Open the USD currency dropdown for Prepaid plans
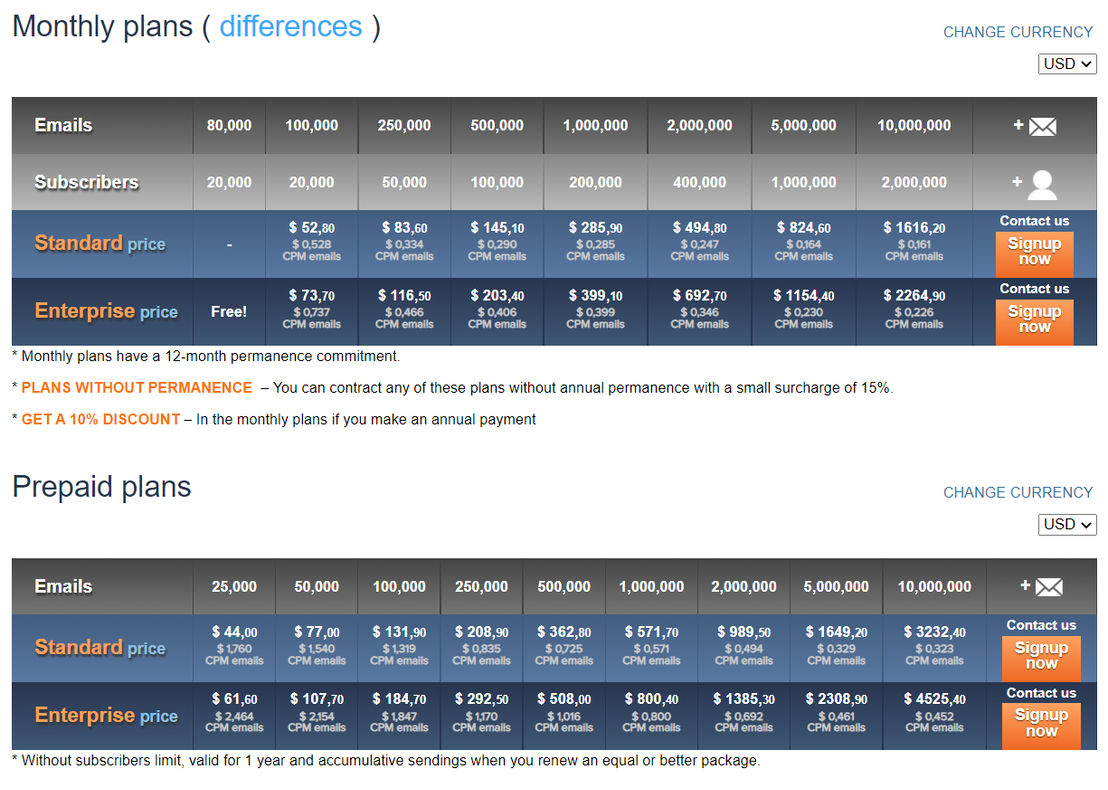Viewport: 1108px width, 790px height. click(1067, 524)
